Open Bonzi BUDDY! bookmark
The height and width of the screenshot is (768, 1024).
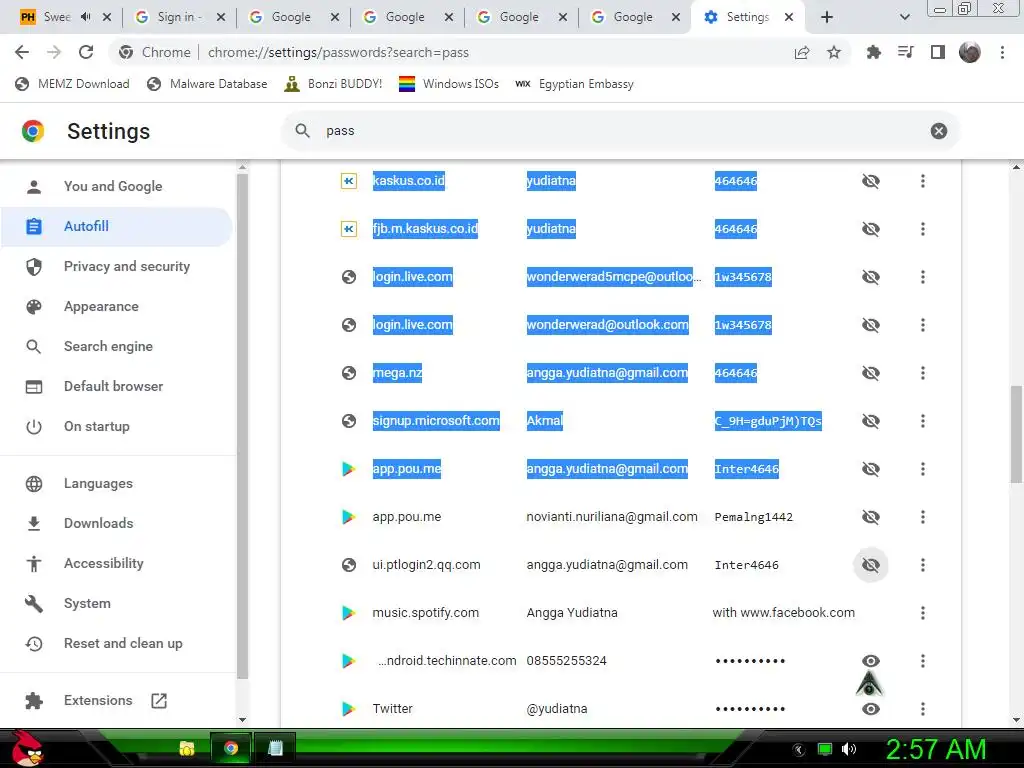click(333, 84)
